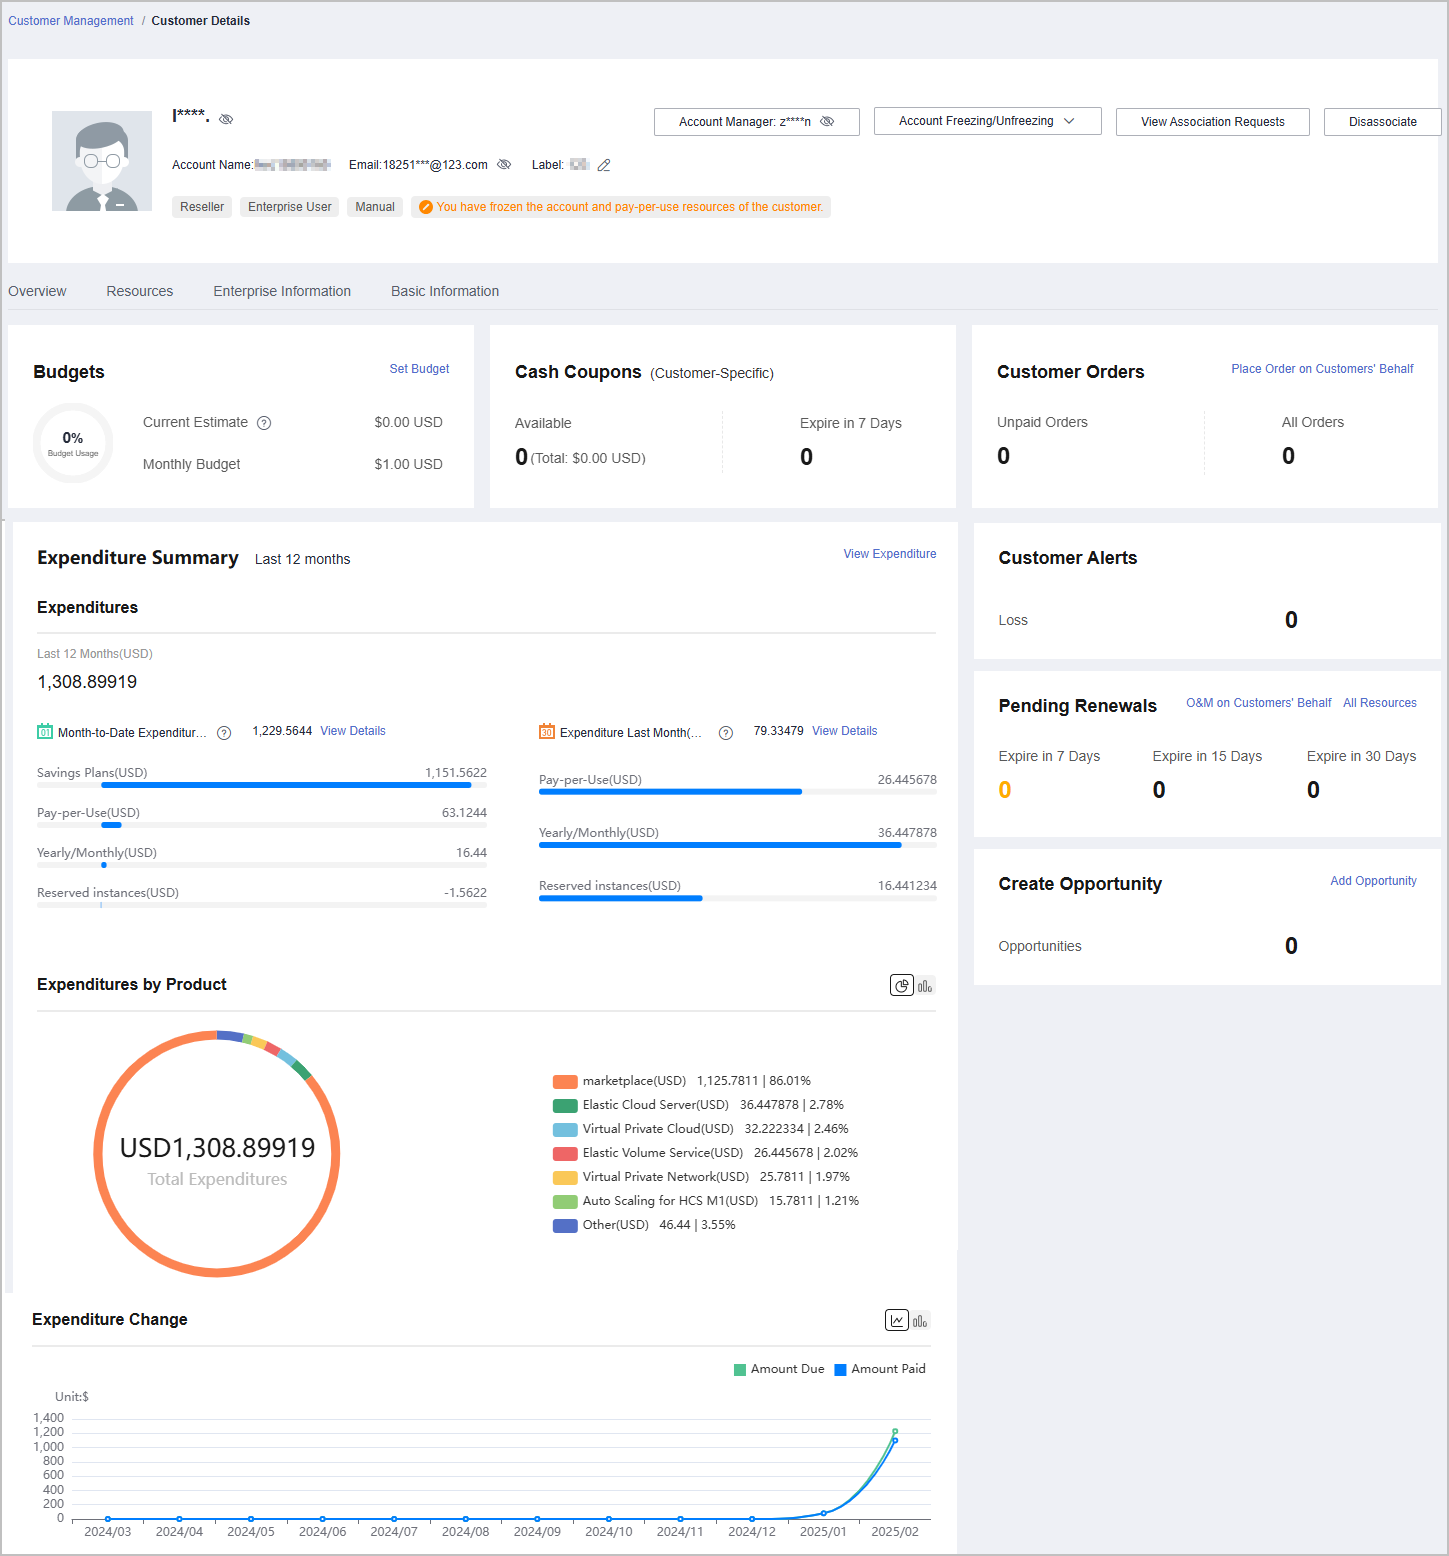Reveal the masked customer name with eye icon
The width and height of the screenshot is (1449, 1556).
pos(226,119)
